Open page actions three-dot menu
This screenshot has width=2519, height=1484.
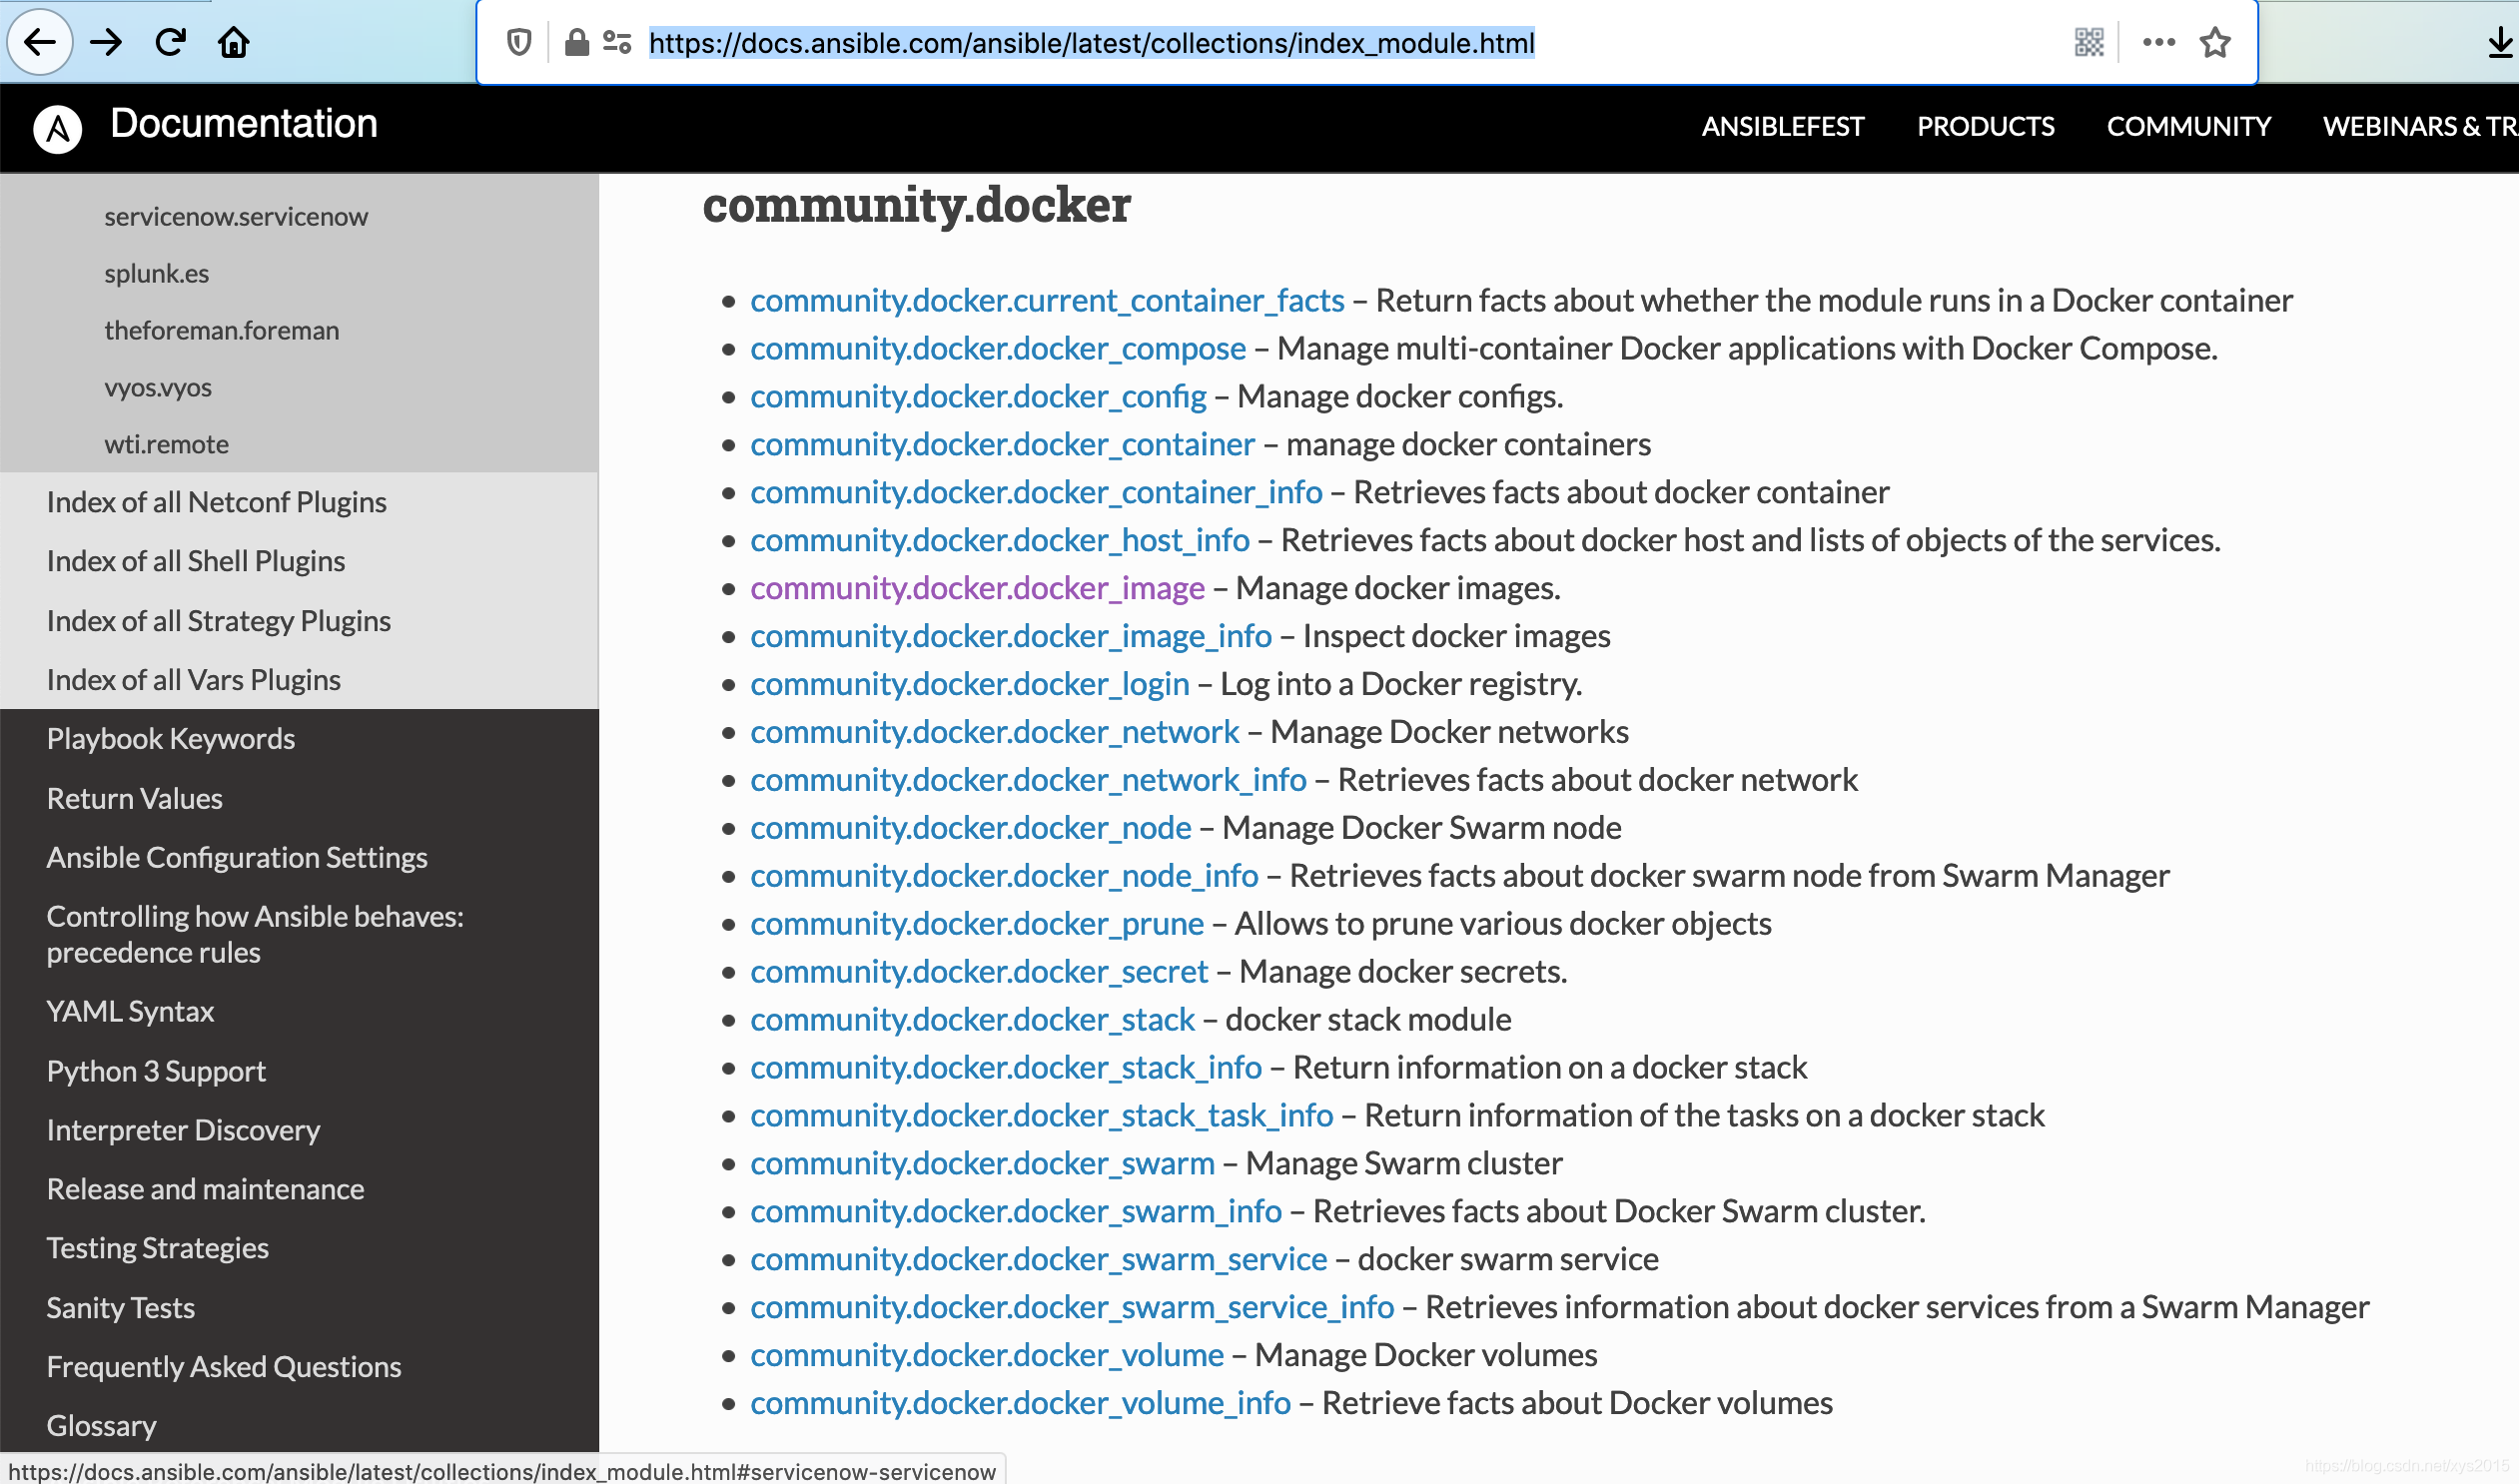[2159, 42]
